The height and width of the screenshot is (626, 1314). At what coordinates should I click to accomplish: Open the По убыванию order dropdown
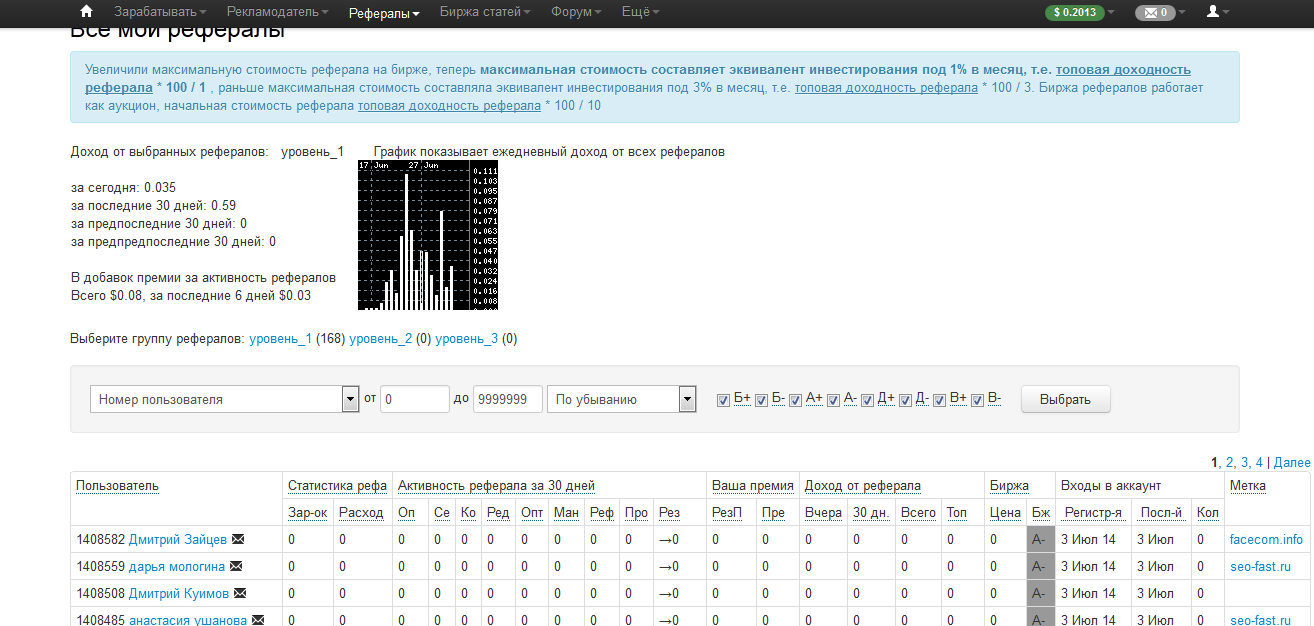tap(621, 399)
